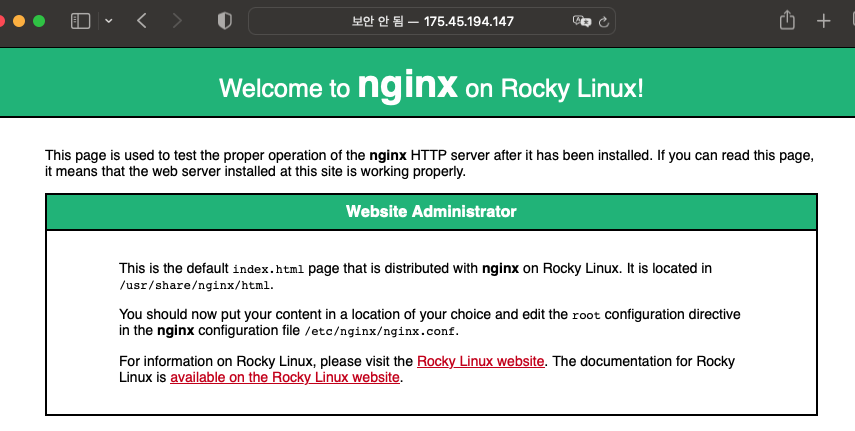This screenshot has height=431, width=855.
Task: Click the 'root' directive code text
Action: (586, 316)
